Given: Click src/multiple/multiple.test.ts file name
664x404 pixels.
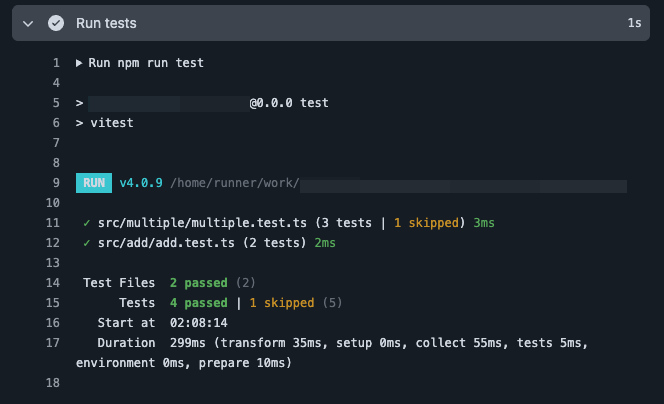Looking at the screenshot, I should click(202, 223).
